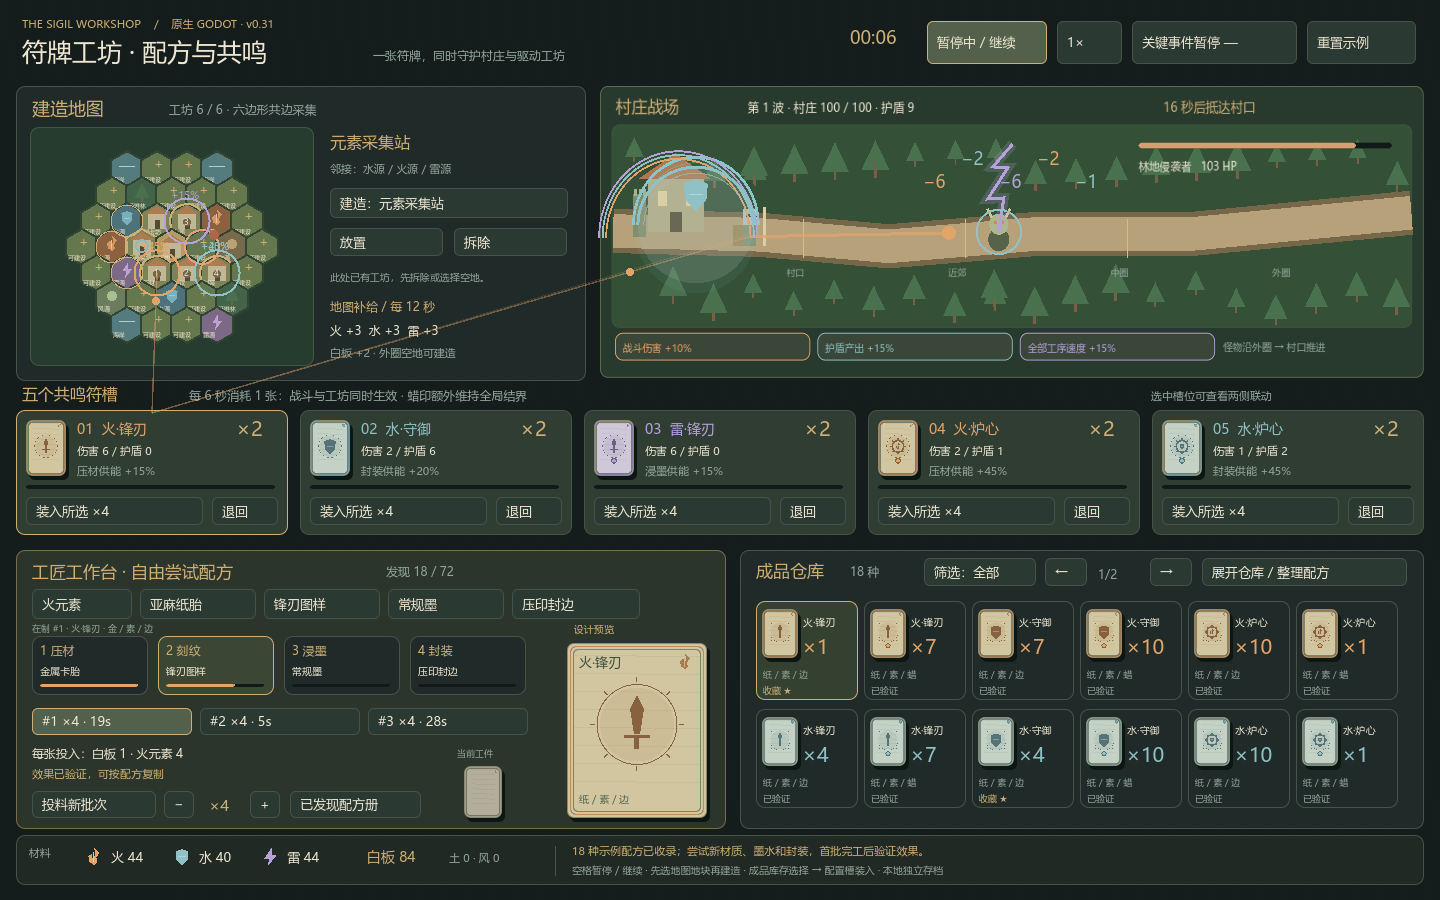Select batch #3 ×4 · 28s
Screen dimensions: 1440x900
[x=448, y=721]
